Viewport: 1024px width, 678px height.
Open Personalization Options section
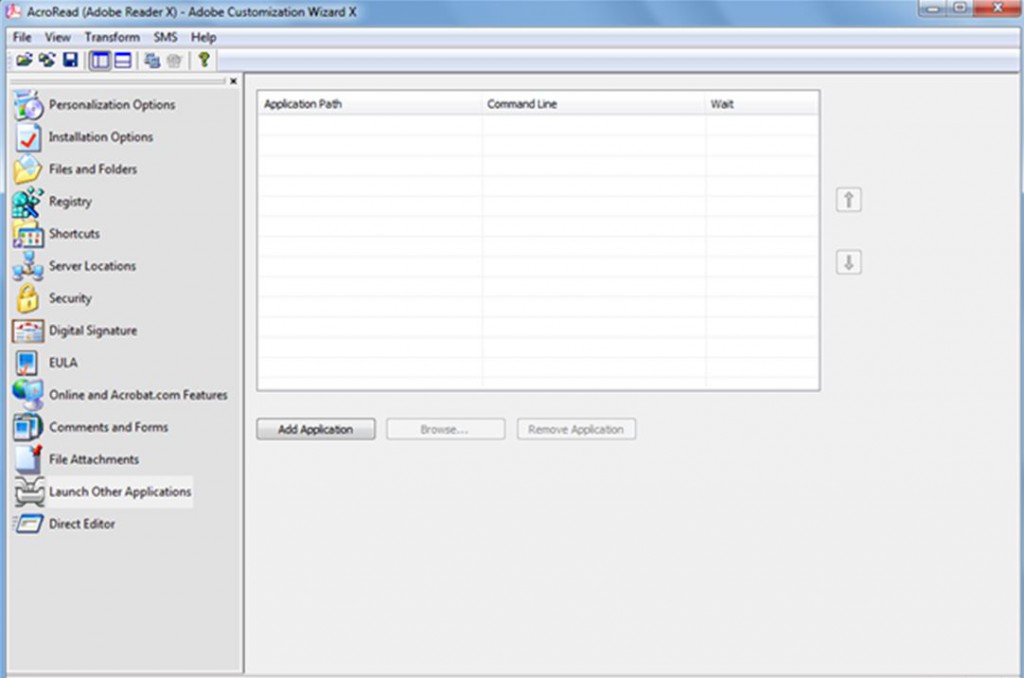[x=95, y=105]
